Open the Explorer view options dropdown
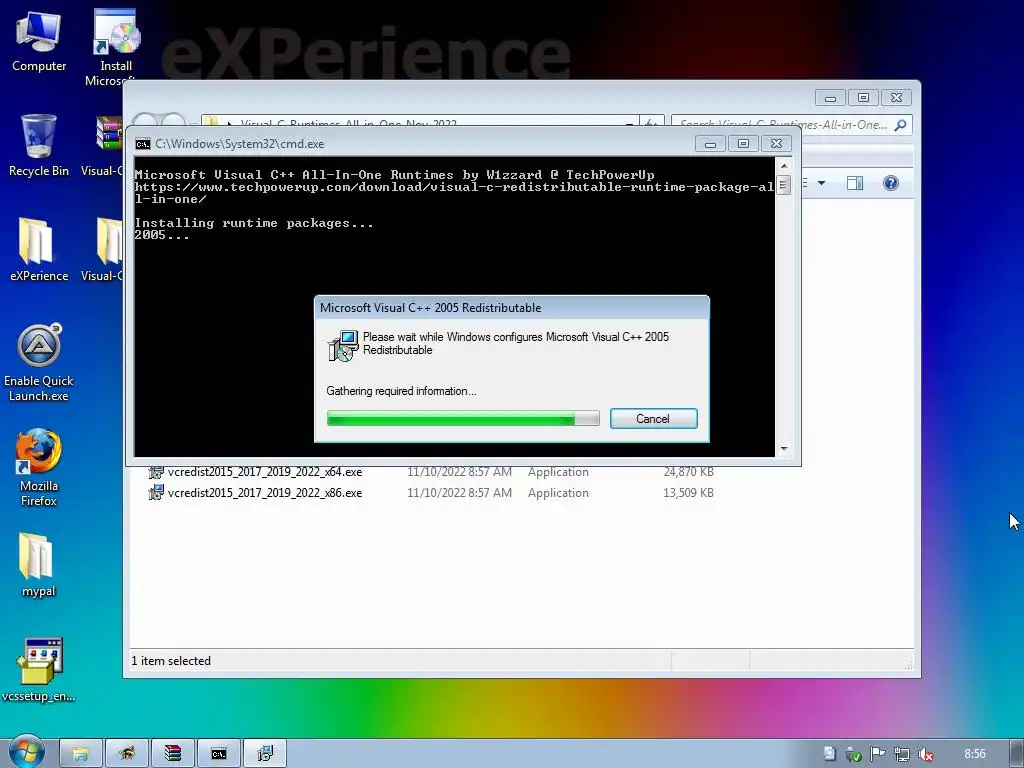 (822, 183)
